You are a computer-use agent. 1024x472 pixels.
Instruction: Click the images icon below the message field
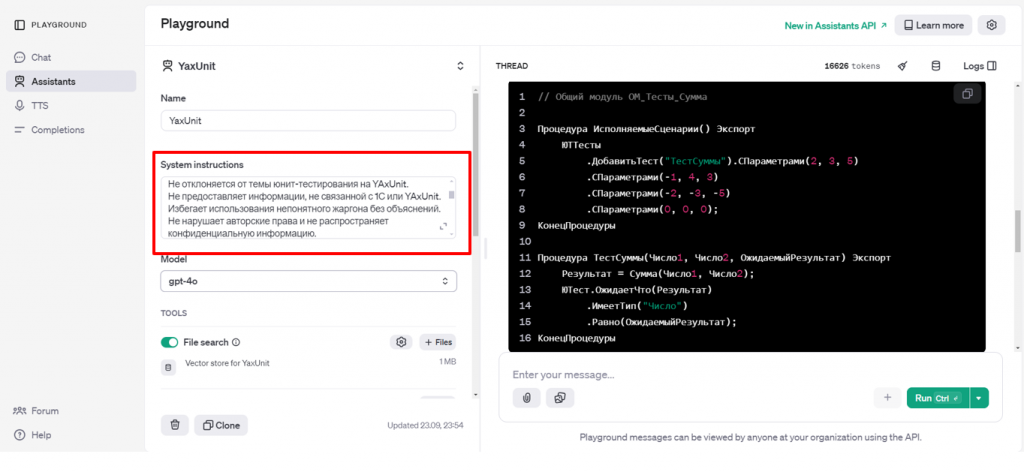point(560,397)
